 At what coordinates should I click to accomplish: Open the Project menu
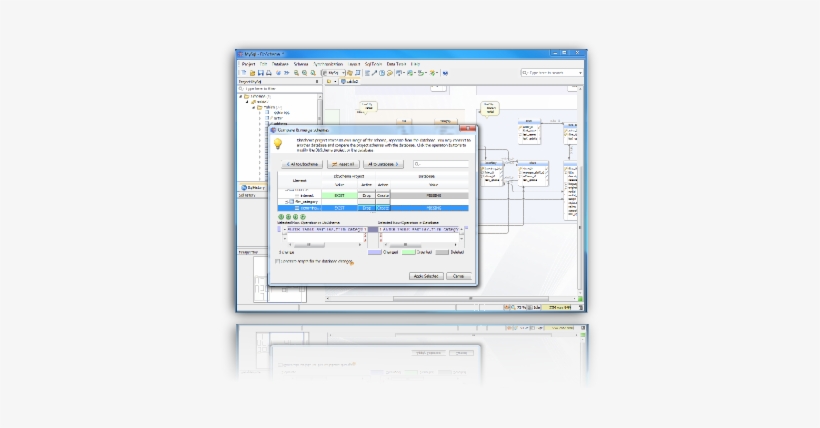[248, 64]
